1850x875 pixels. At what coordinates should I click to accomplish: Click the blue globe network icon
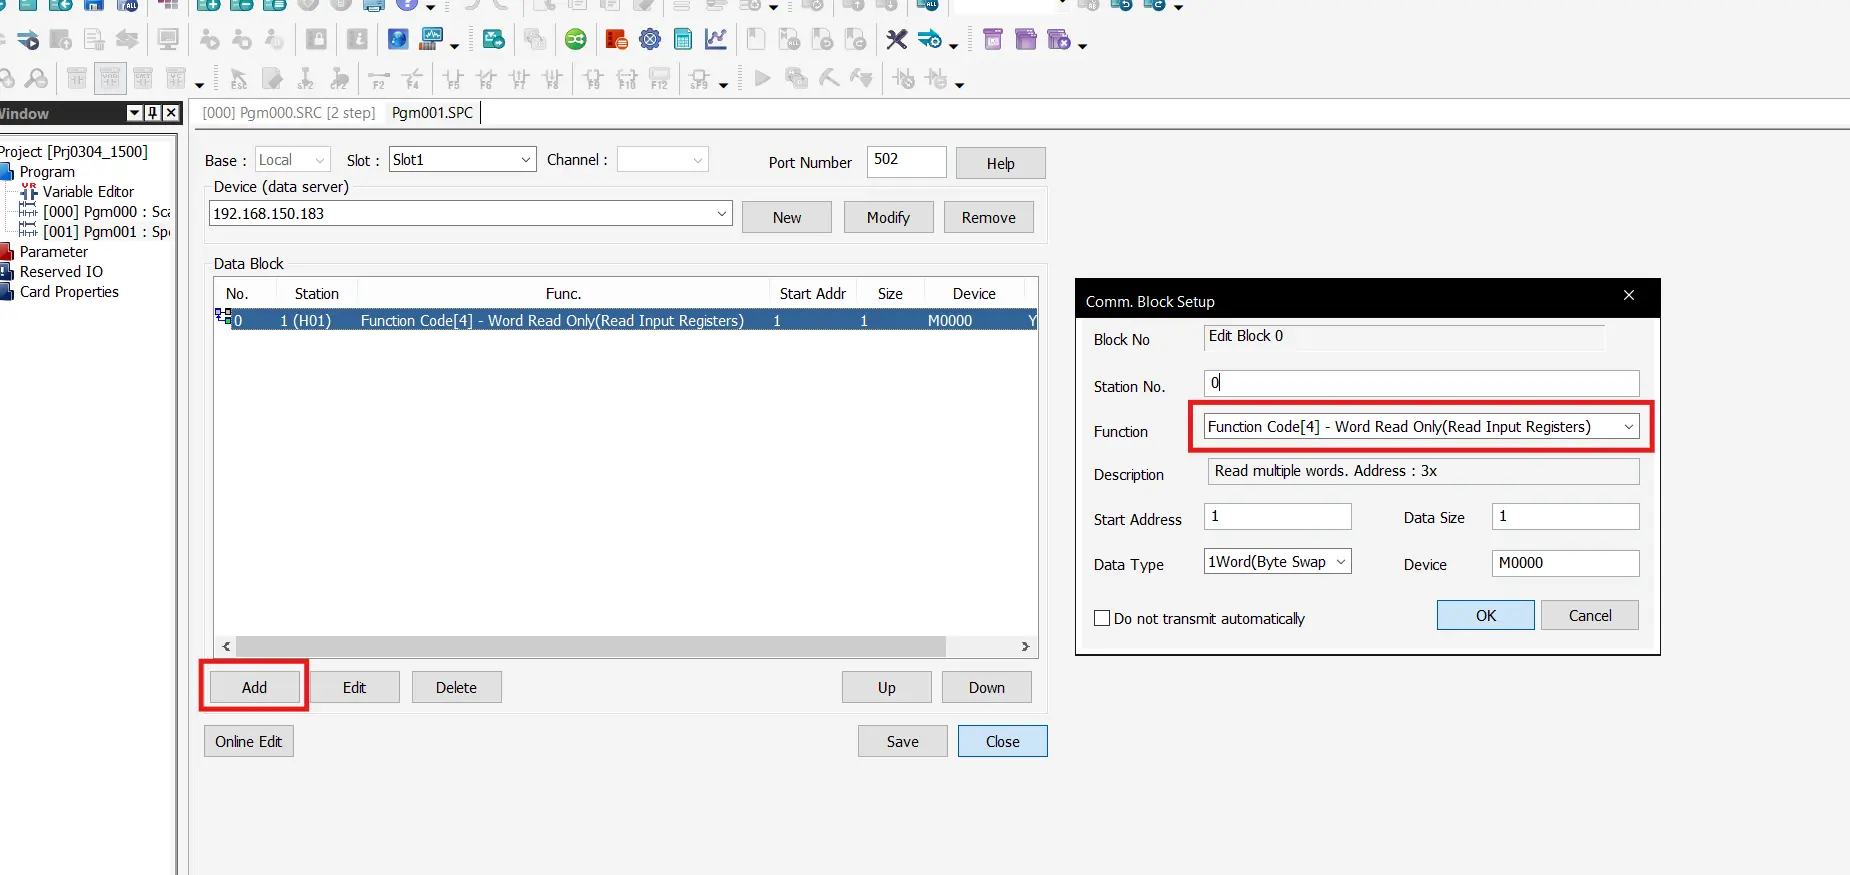(398, 40)
